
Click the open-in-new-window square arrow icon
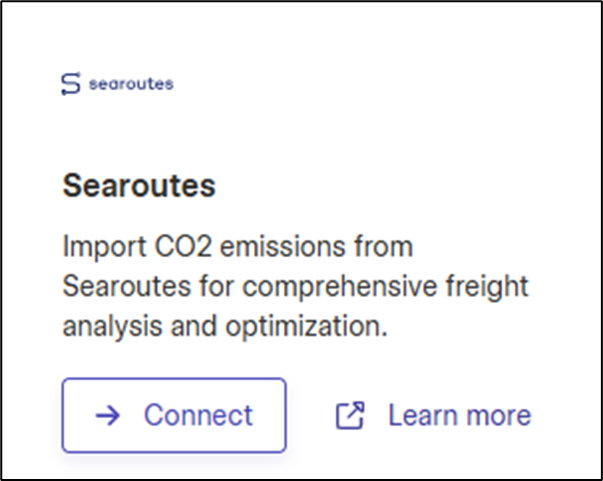click(x=350, y=415)
